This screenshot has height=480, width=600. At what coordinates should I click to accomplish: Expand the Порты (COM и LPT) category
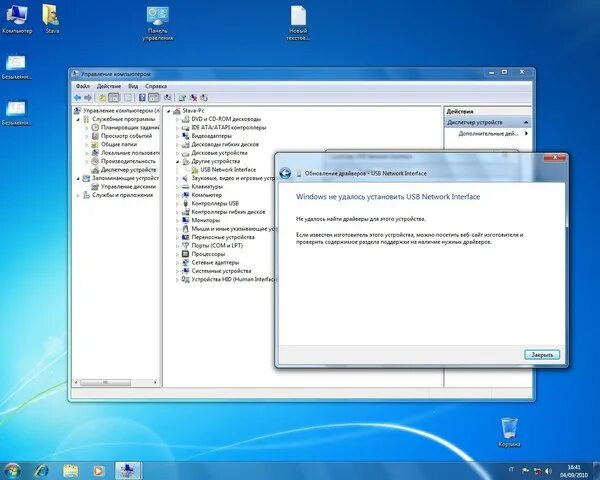pyautogui.click(x=178, y=246)
